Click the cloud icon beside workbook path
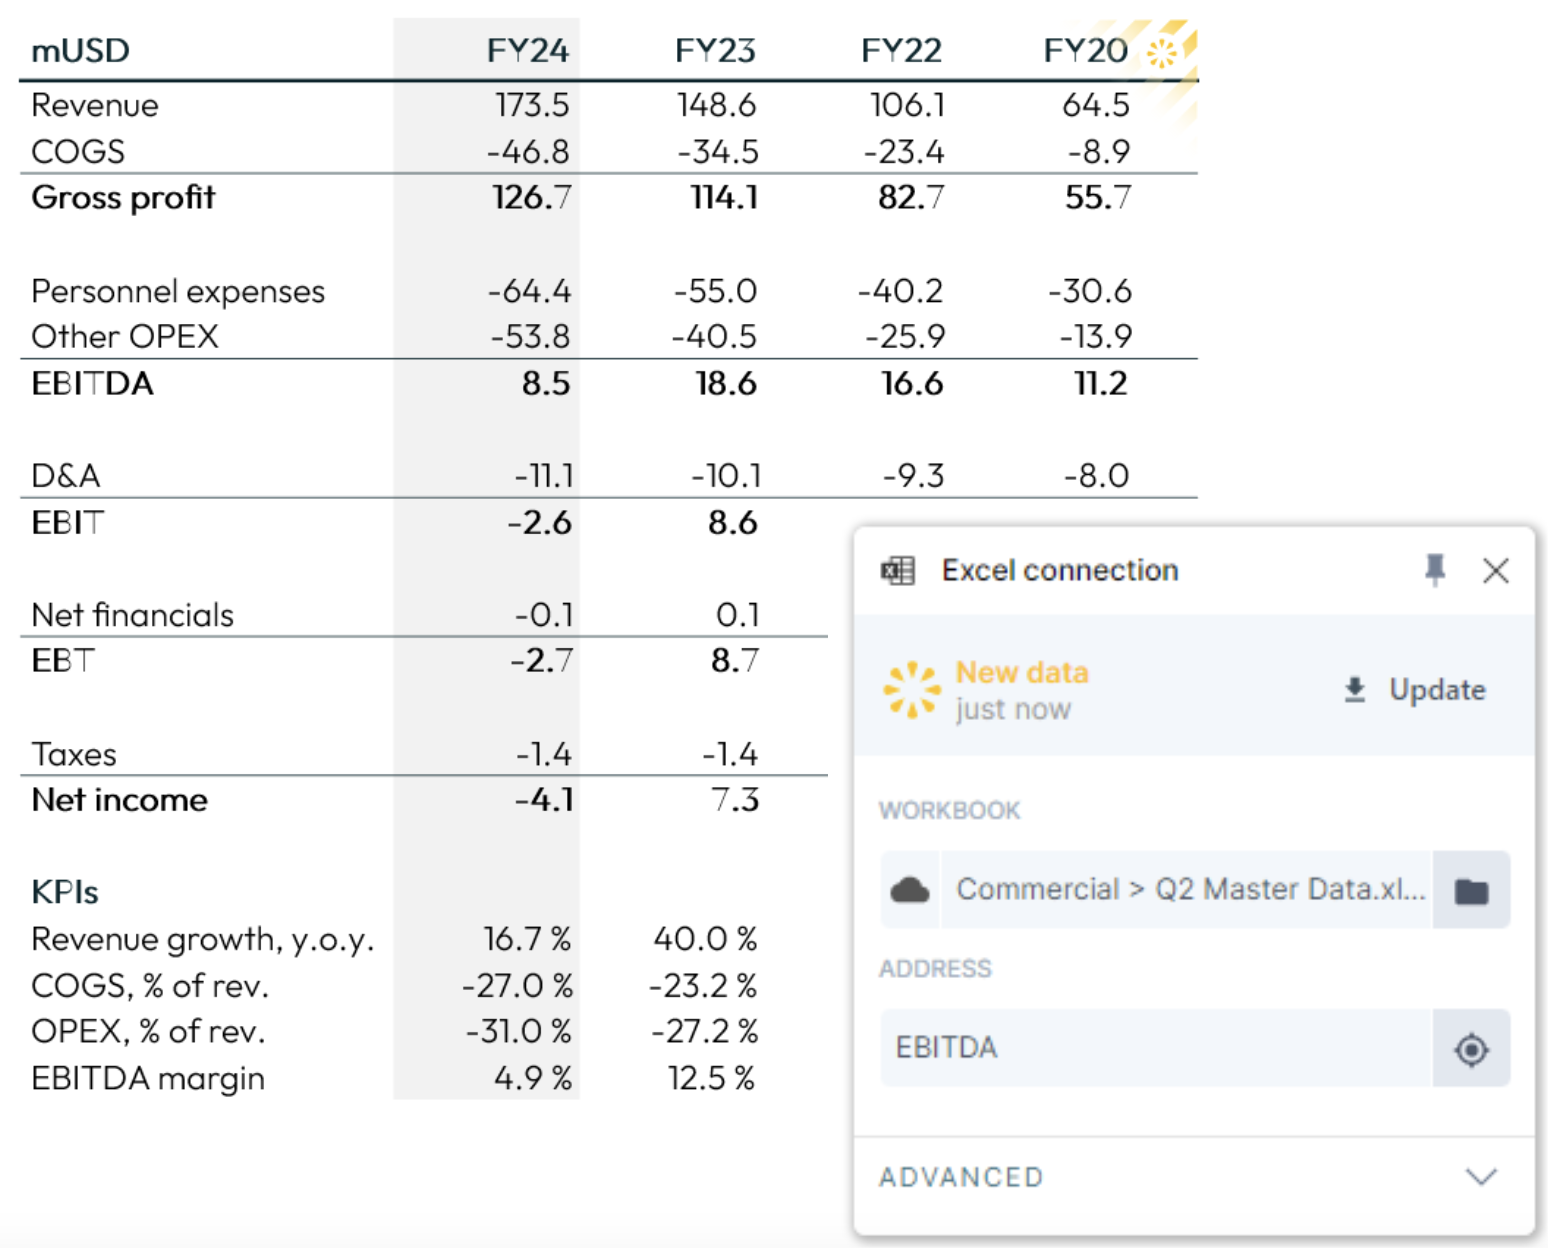1548x1248 pixels. 910,889
